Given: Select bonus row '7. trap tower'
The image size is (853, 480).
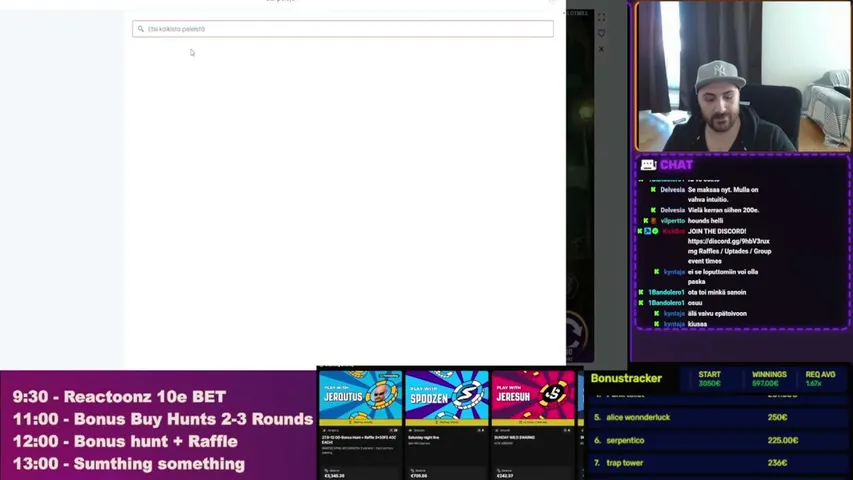Looking at the screenshot, I should point(717,463).
